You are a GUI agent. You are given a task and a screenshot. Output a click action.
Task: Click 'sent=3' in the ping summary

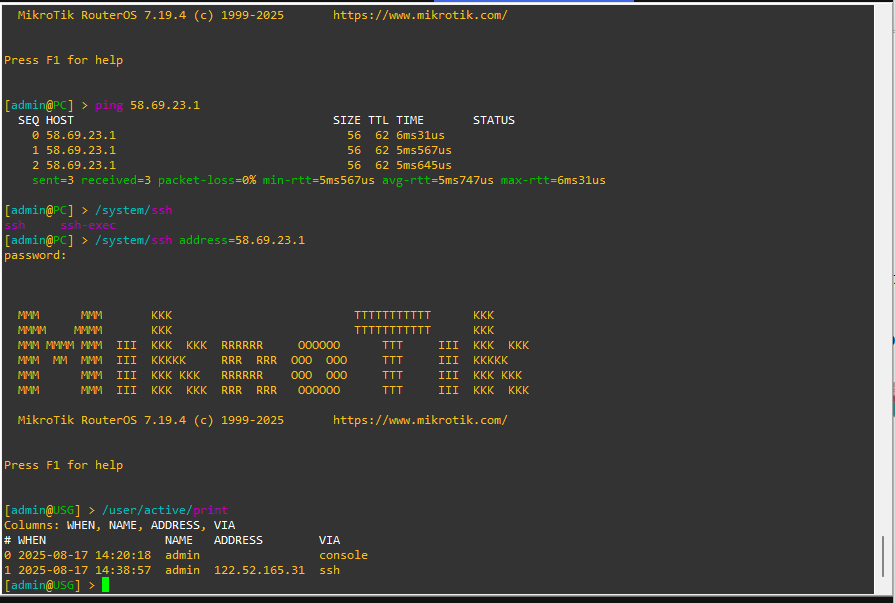pyautogui.click(x=53, y=180)
